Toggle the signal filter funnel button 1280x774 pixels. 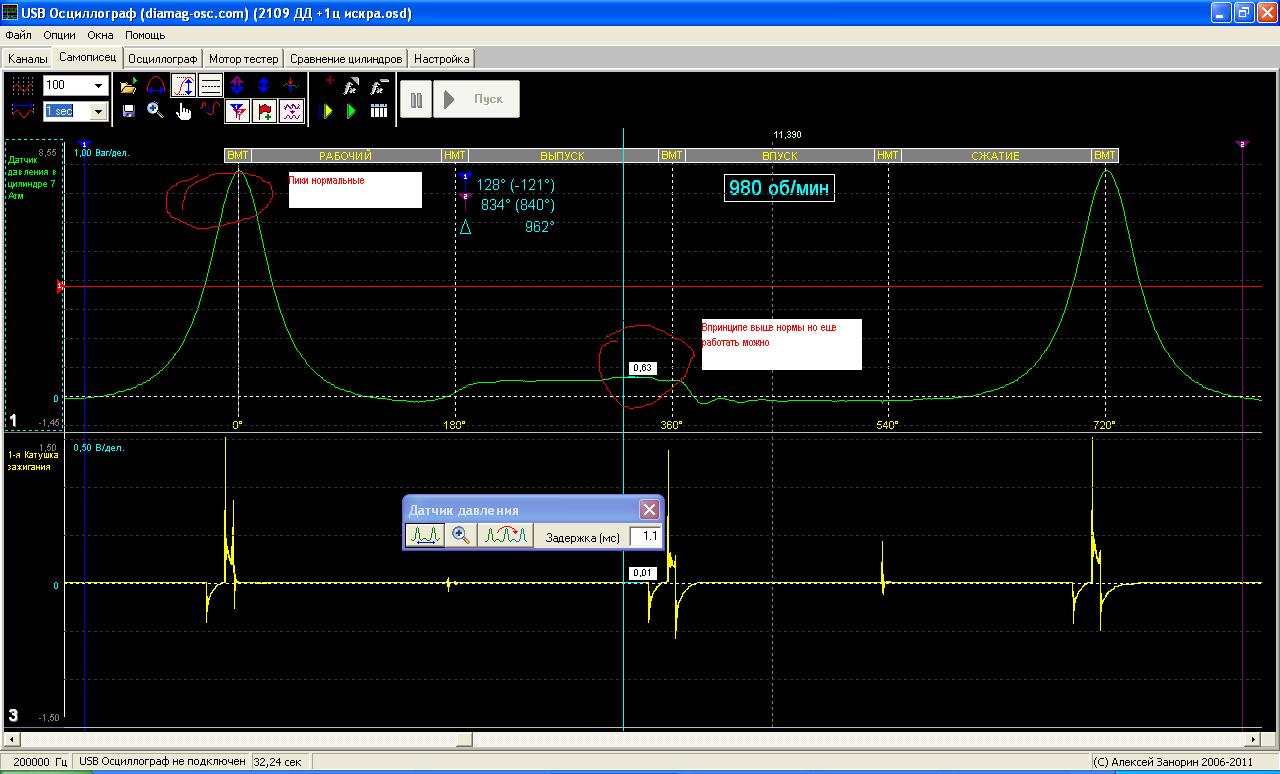coord(237,111)
